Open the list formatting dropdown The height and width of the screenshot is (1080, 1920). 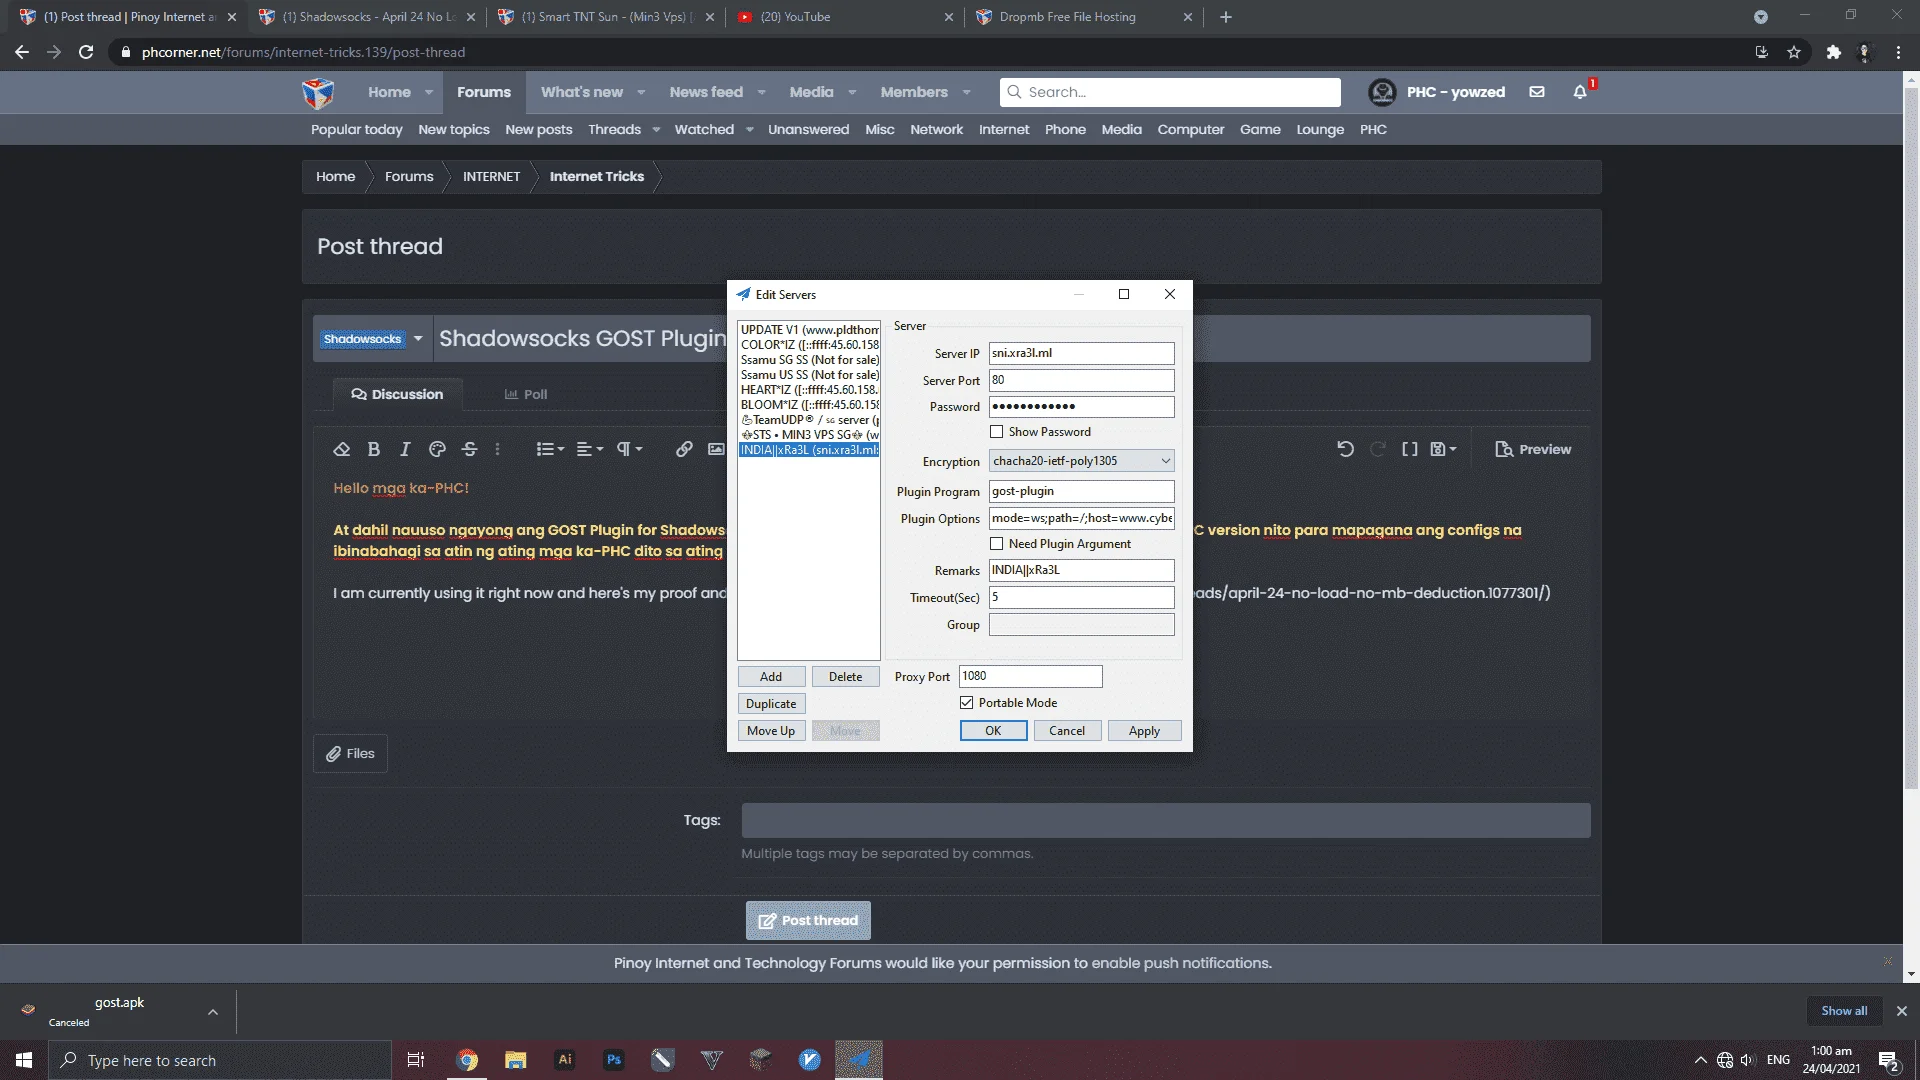[550, 450]
